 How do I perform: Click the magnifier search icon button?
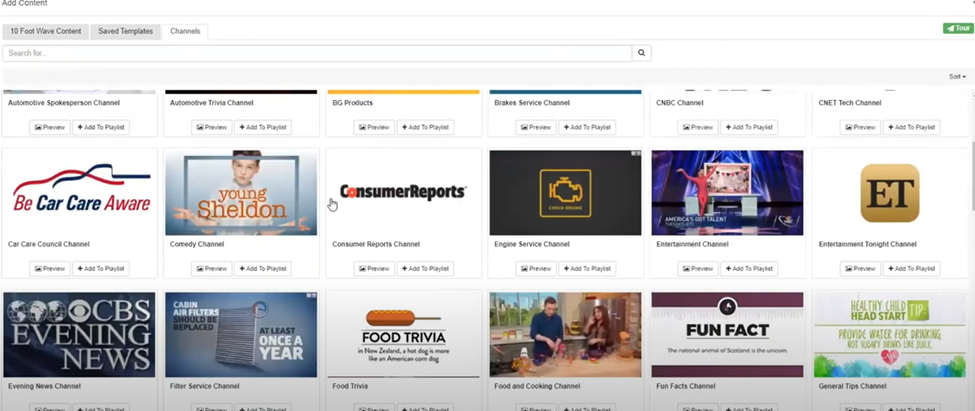[642, 53]
